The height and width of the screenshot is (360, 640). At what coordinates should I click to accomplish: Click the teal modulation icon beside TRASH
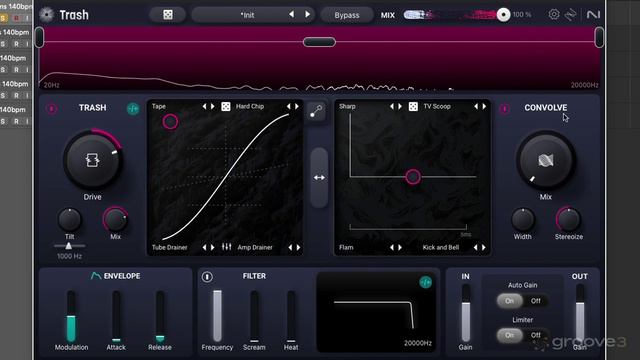click(133, 108)
